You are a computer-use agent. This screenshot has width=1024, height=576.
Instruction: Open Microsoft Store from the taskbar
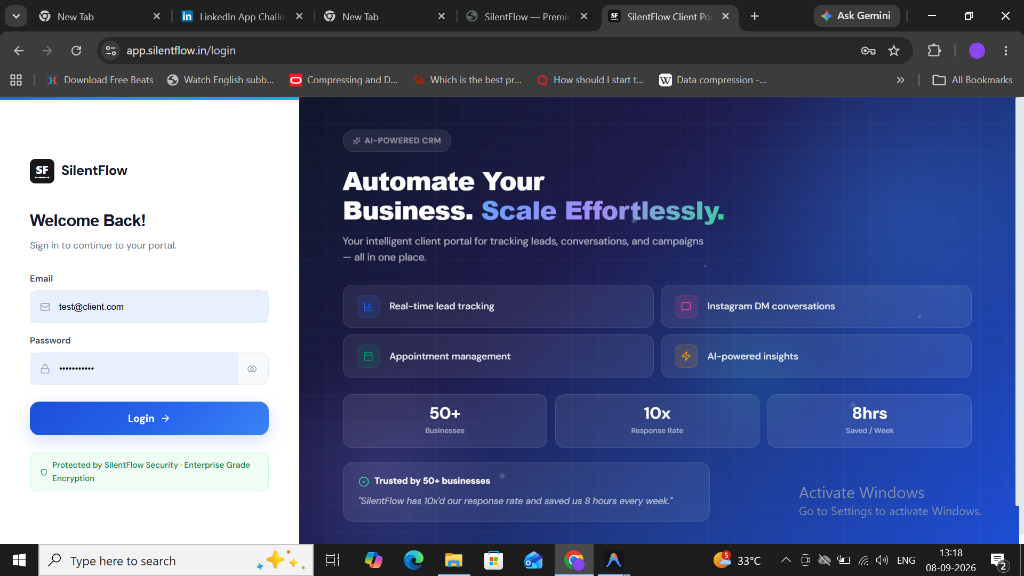[x=493, y=560]
